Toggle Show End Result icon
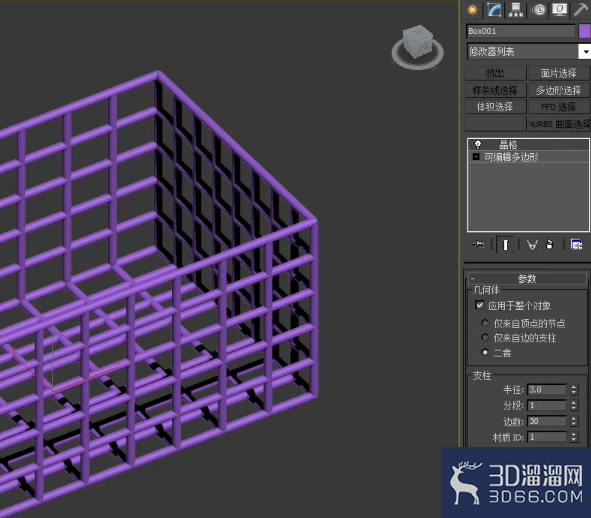This screenshot has height=518, width=591. coord(505,245)
